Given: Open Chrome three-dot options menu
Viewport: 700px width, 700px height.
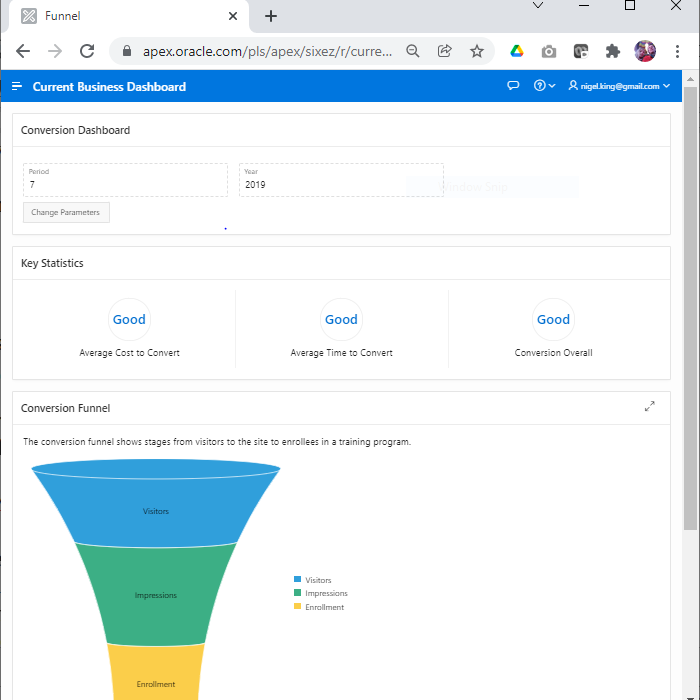Looking at the screenshot, I should point(677,51).
